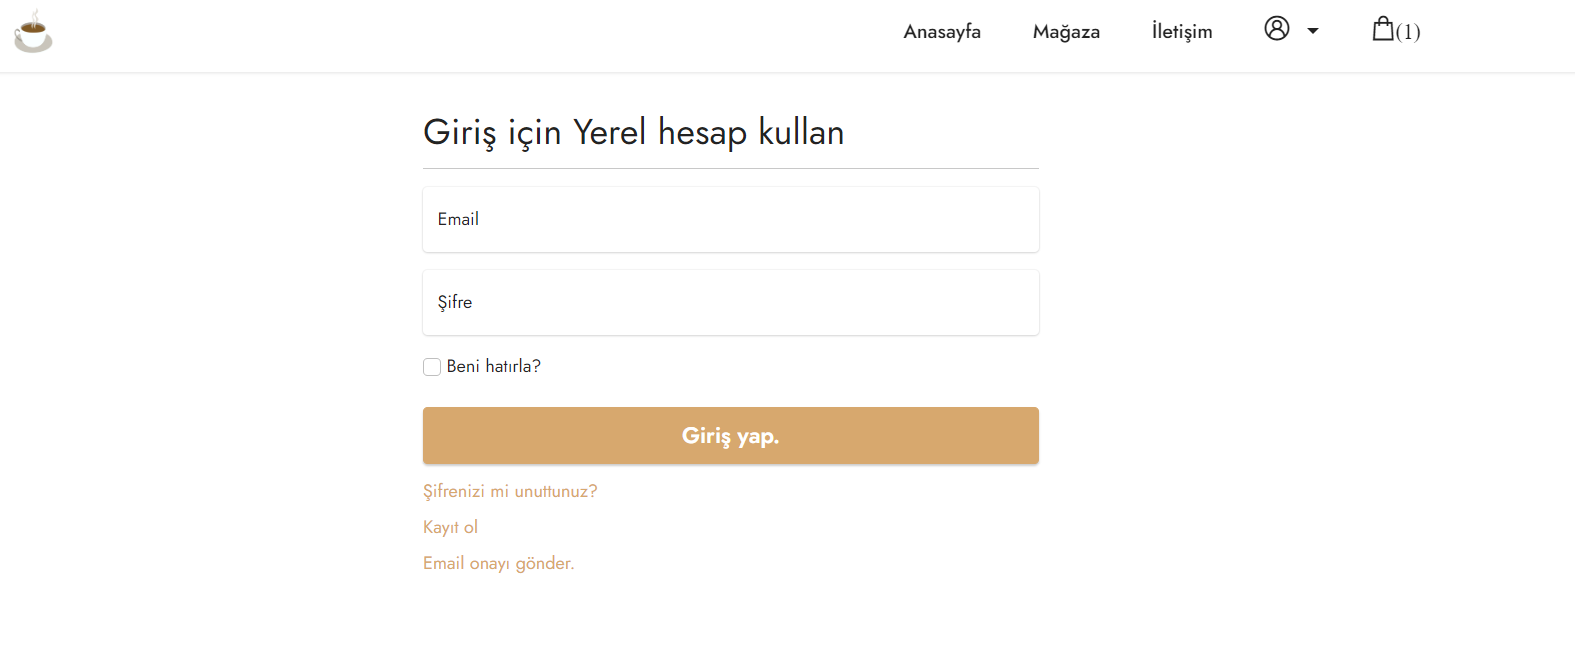The image size is (1575, 647).
Task: Go to the Mağaza page
Action: coord(1066,31)
